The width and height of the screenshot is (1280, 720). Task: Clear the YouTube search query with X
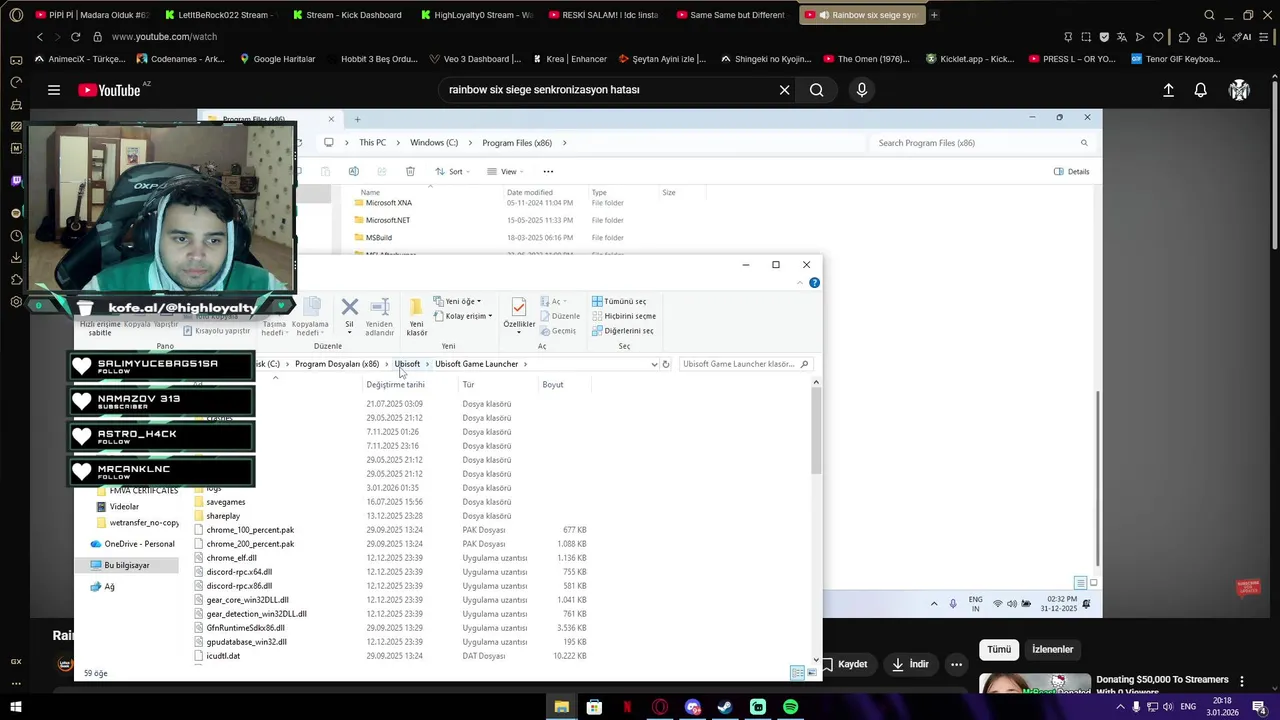point(784,90)
